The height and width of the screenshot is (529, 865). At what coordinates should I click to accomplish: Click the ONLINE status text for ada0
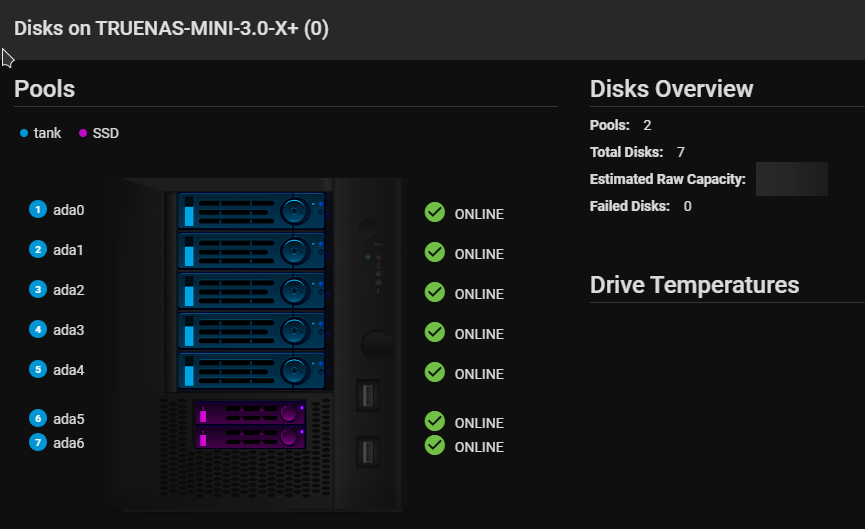pos(479,214)
